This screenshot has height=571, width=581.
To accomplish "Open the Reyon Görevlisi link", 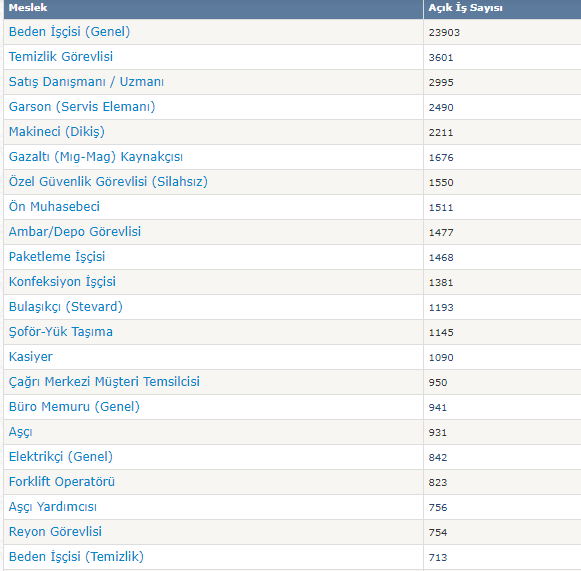I will pos(55,532).
